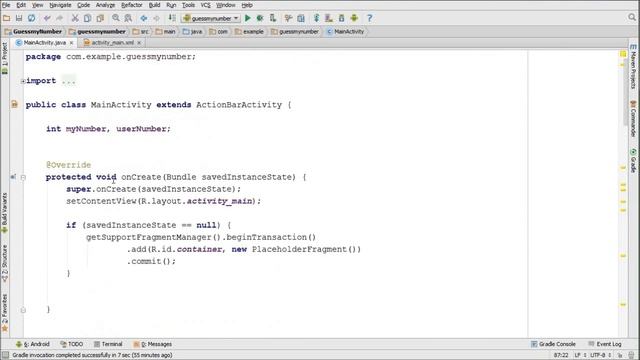This screenshot has width=640, height=360.
Task: Click the fold end marker below onCreate
Action: (x=23, y=310)
